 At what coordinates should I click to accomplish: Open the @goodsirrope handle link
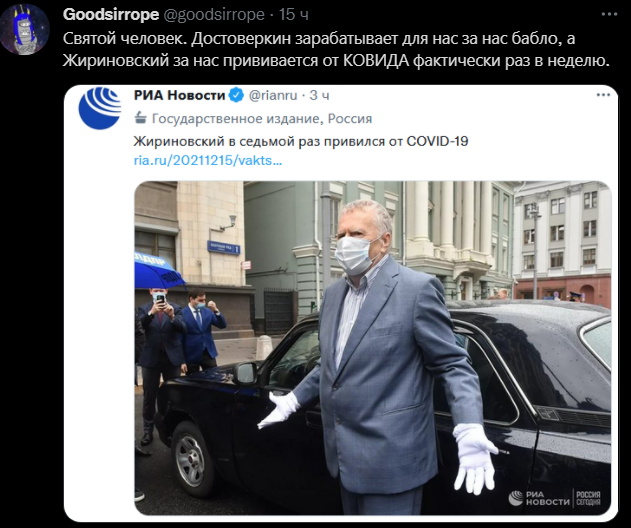click(x=214, y=14)
